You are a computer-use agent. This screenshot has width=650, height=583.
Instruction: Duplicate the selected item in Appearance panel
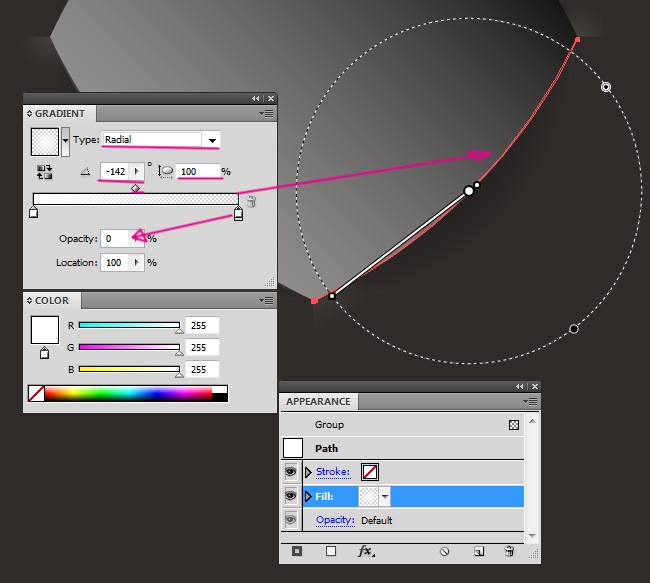478,551
